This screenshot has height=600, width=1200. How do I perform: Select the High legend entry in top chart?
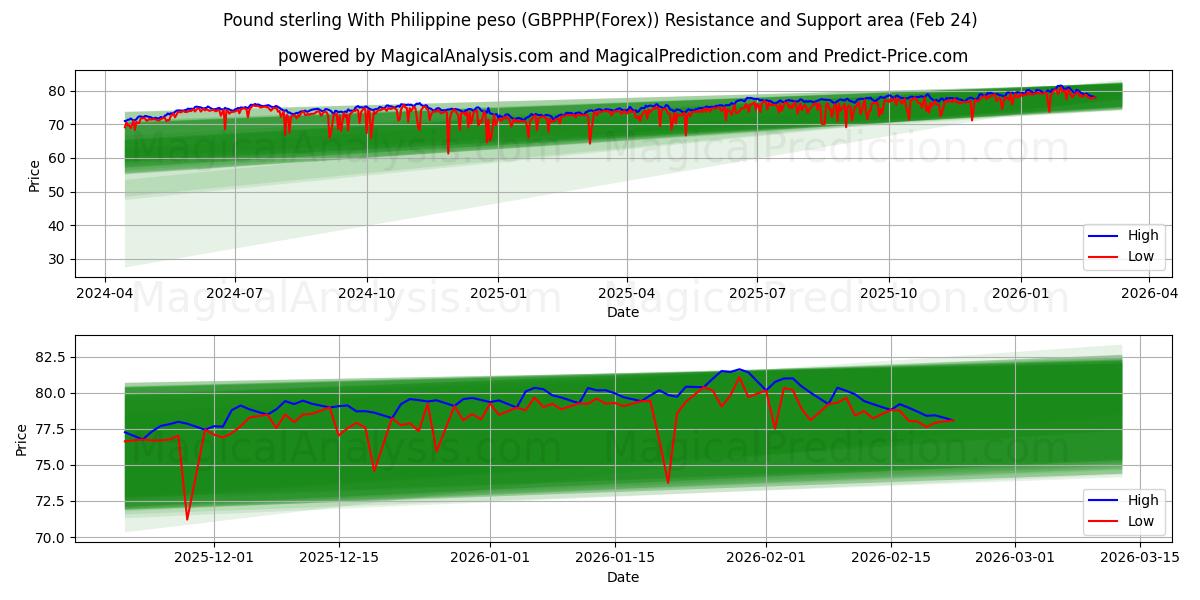[1146, 234]
